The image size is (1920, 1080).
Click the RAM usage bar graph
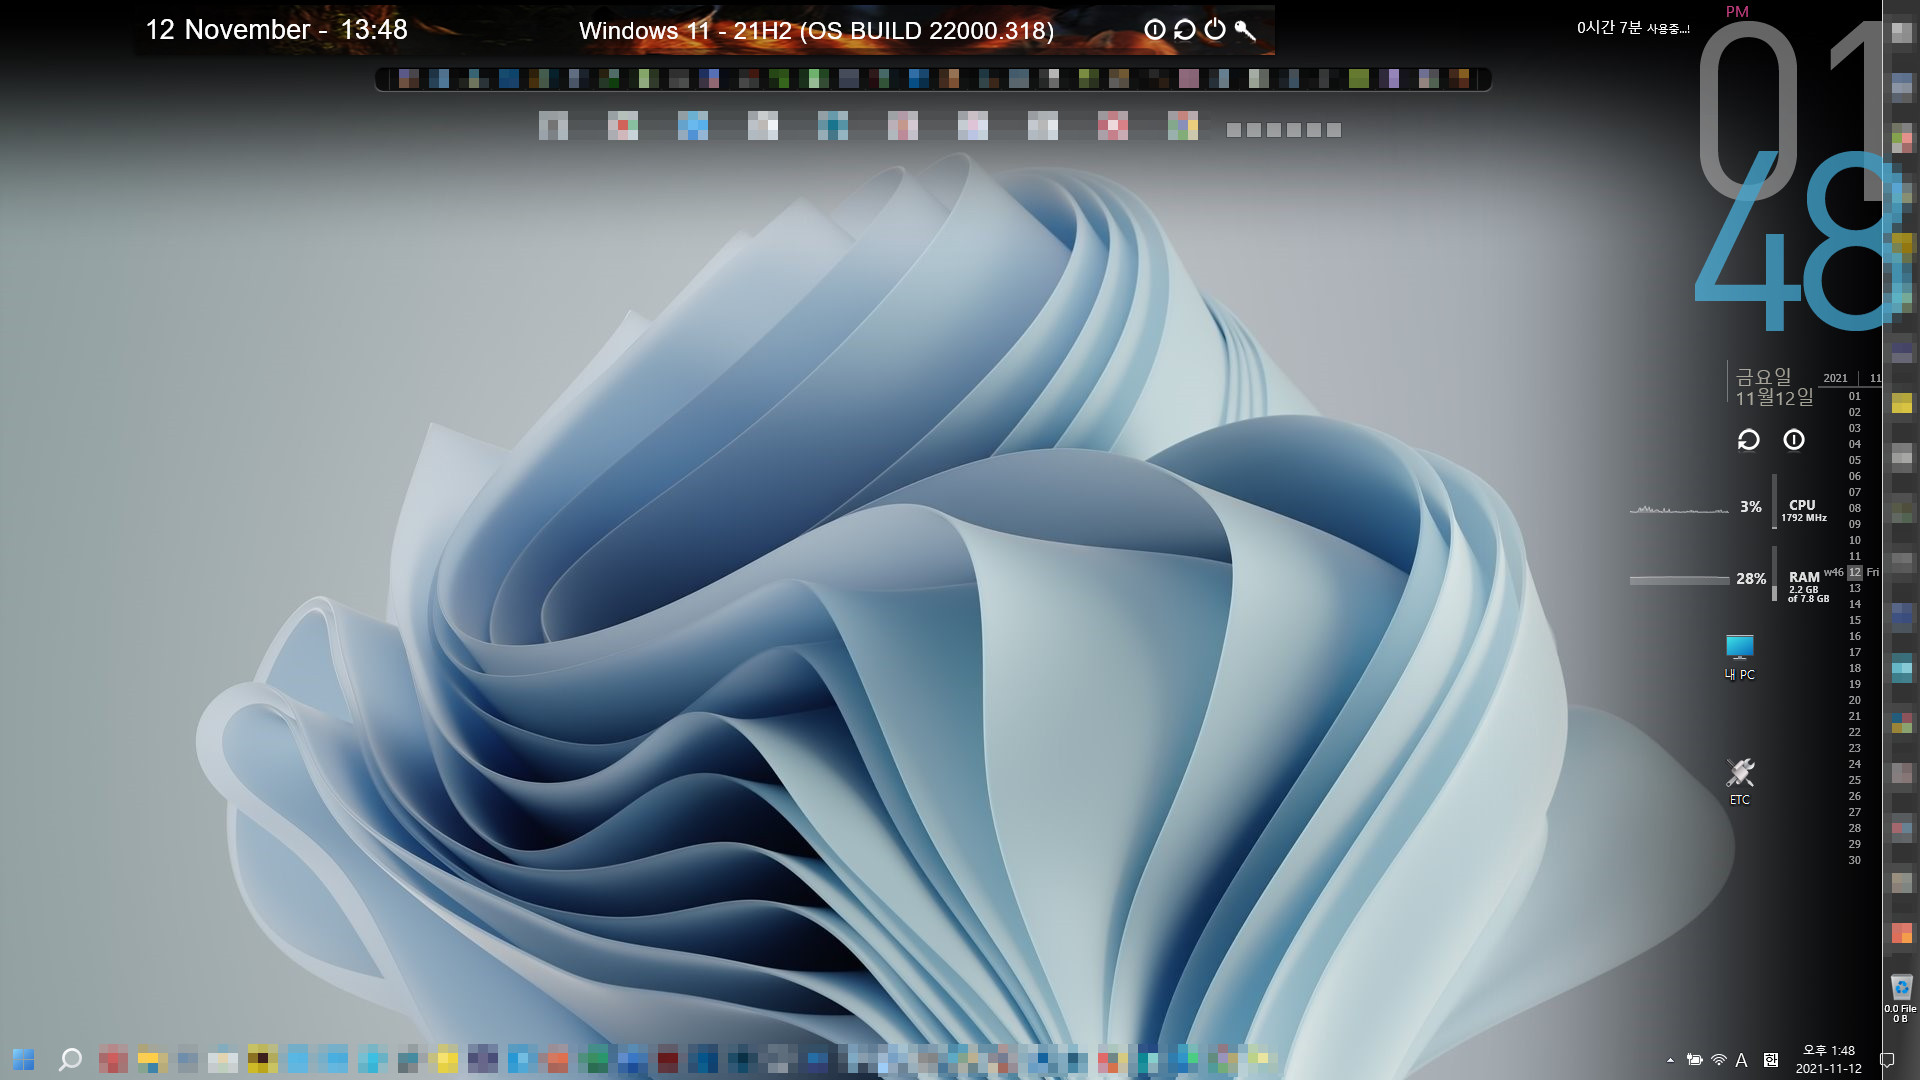pyautogui.click(x=1679, y=580)
